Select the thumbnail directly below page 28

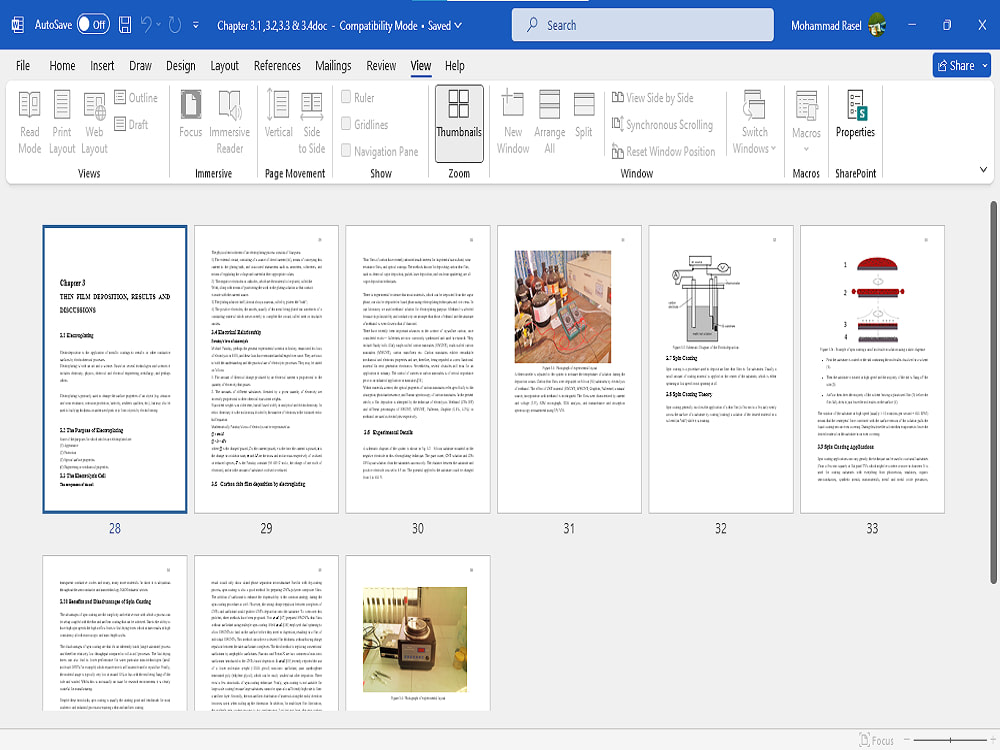click(115, 633)
